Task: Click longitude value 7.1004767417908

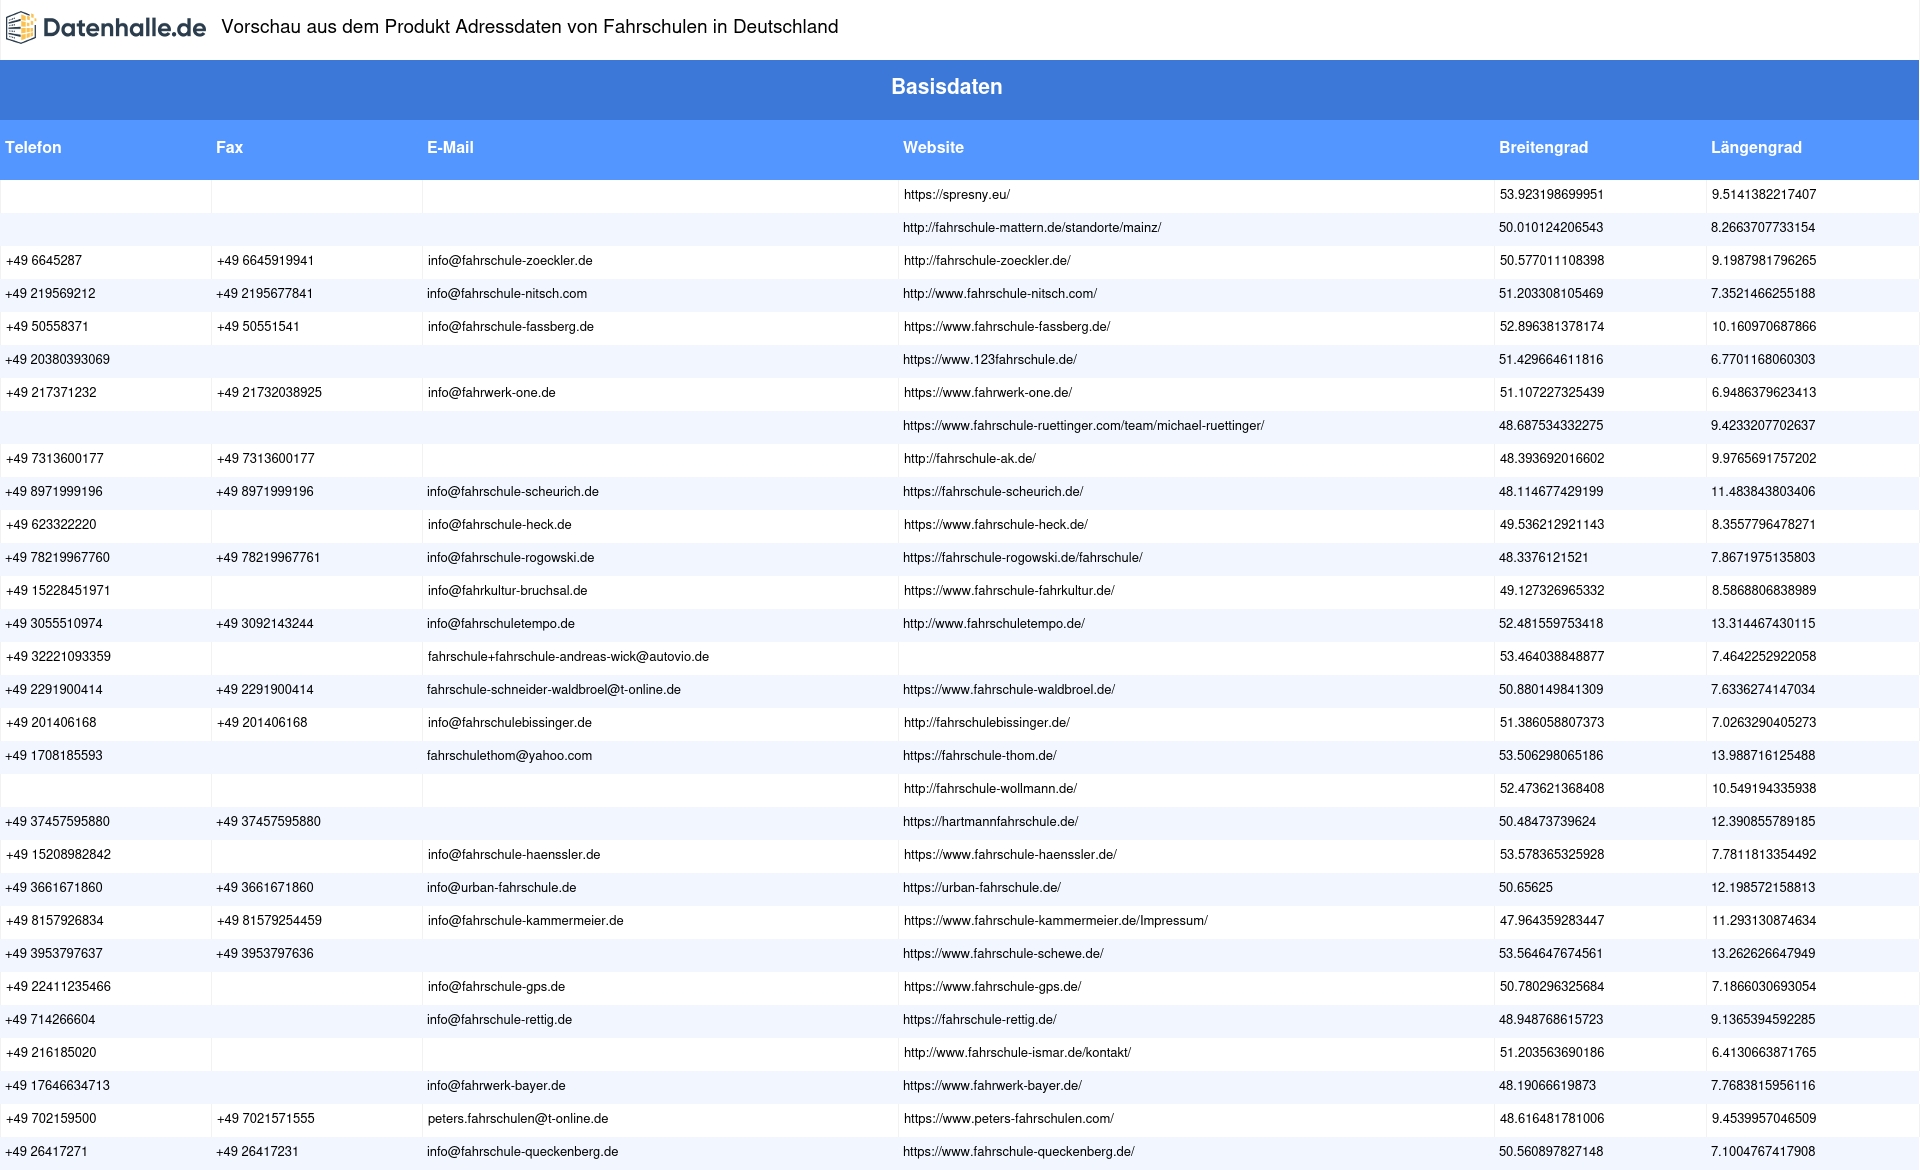Action: (x=1763, y=1152)
